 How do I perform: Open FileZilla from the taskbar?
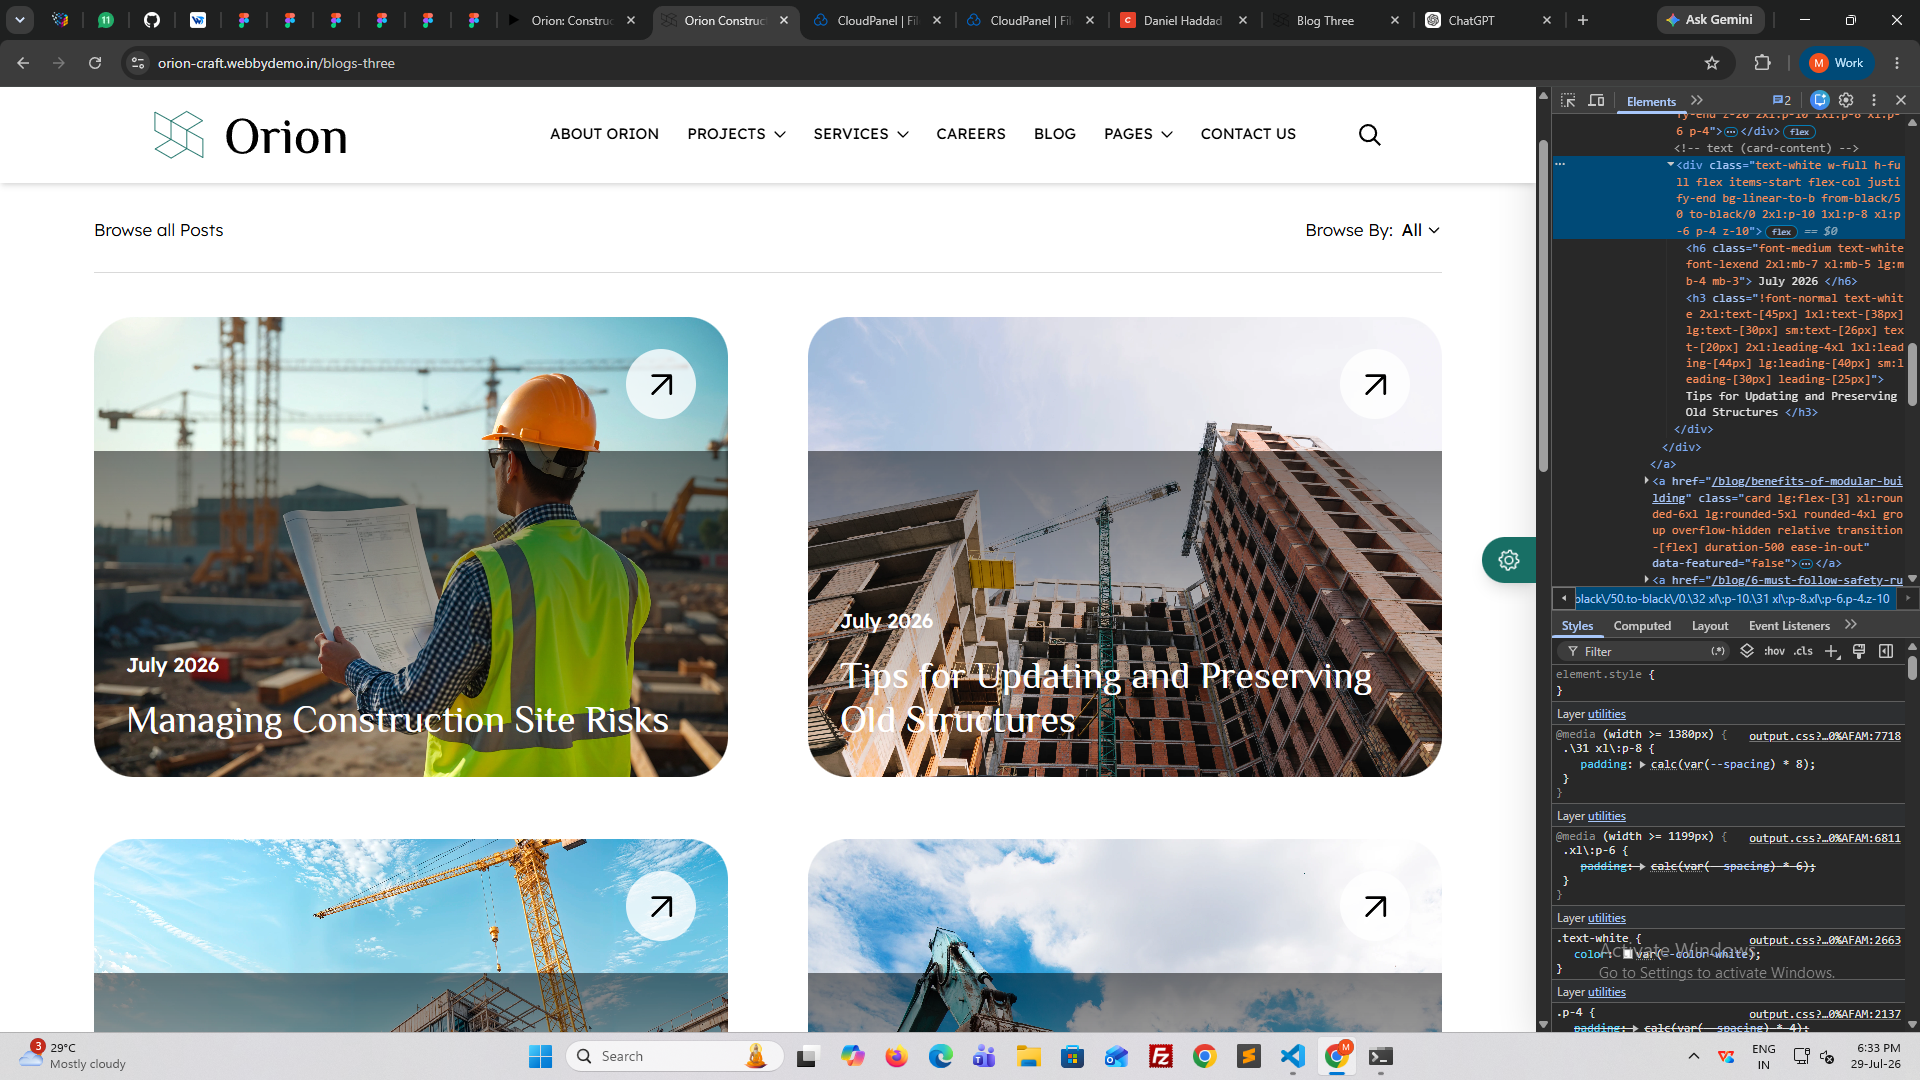coord(1161,1056)
